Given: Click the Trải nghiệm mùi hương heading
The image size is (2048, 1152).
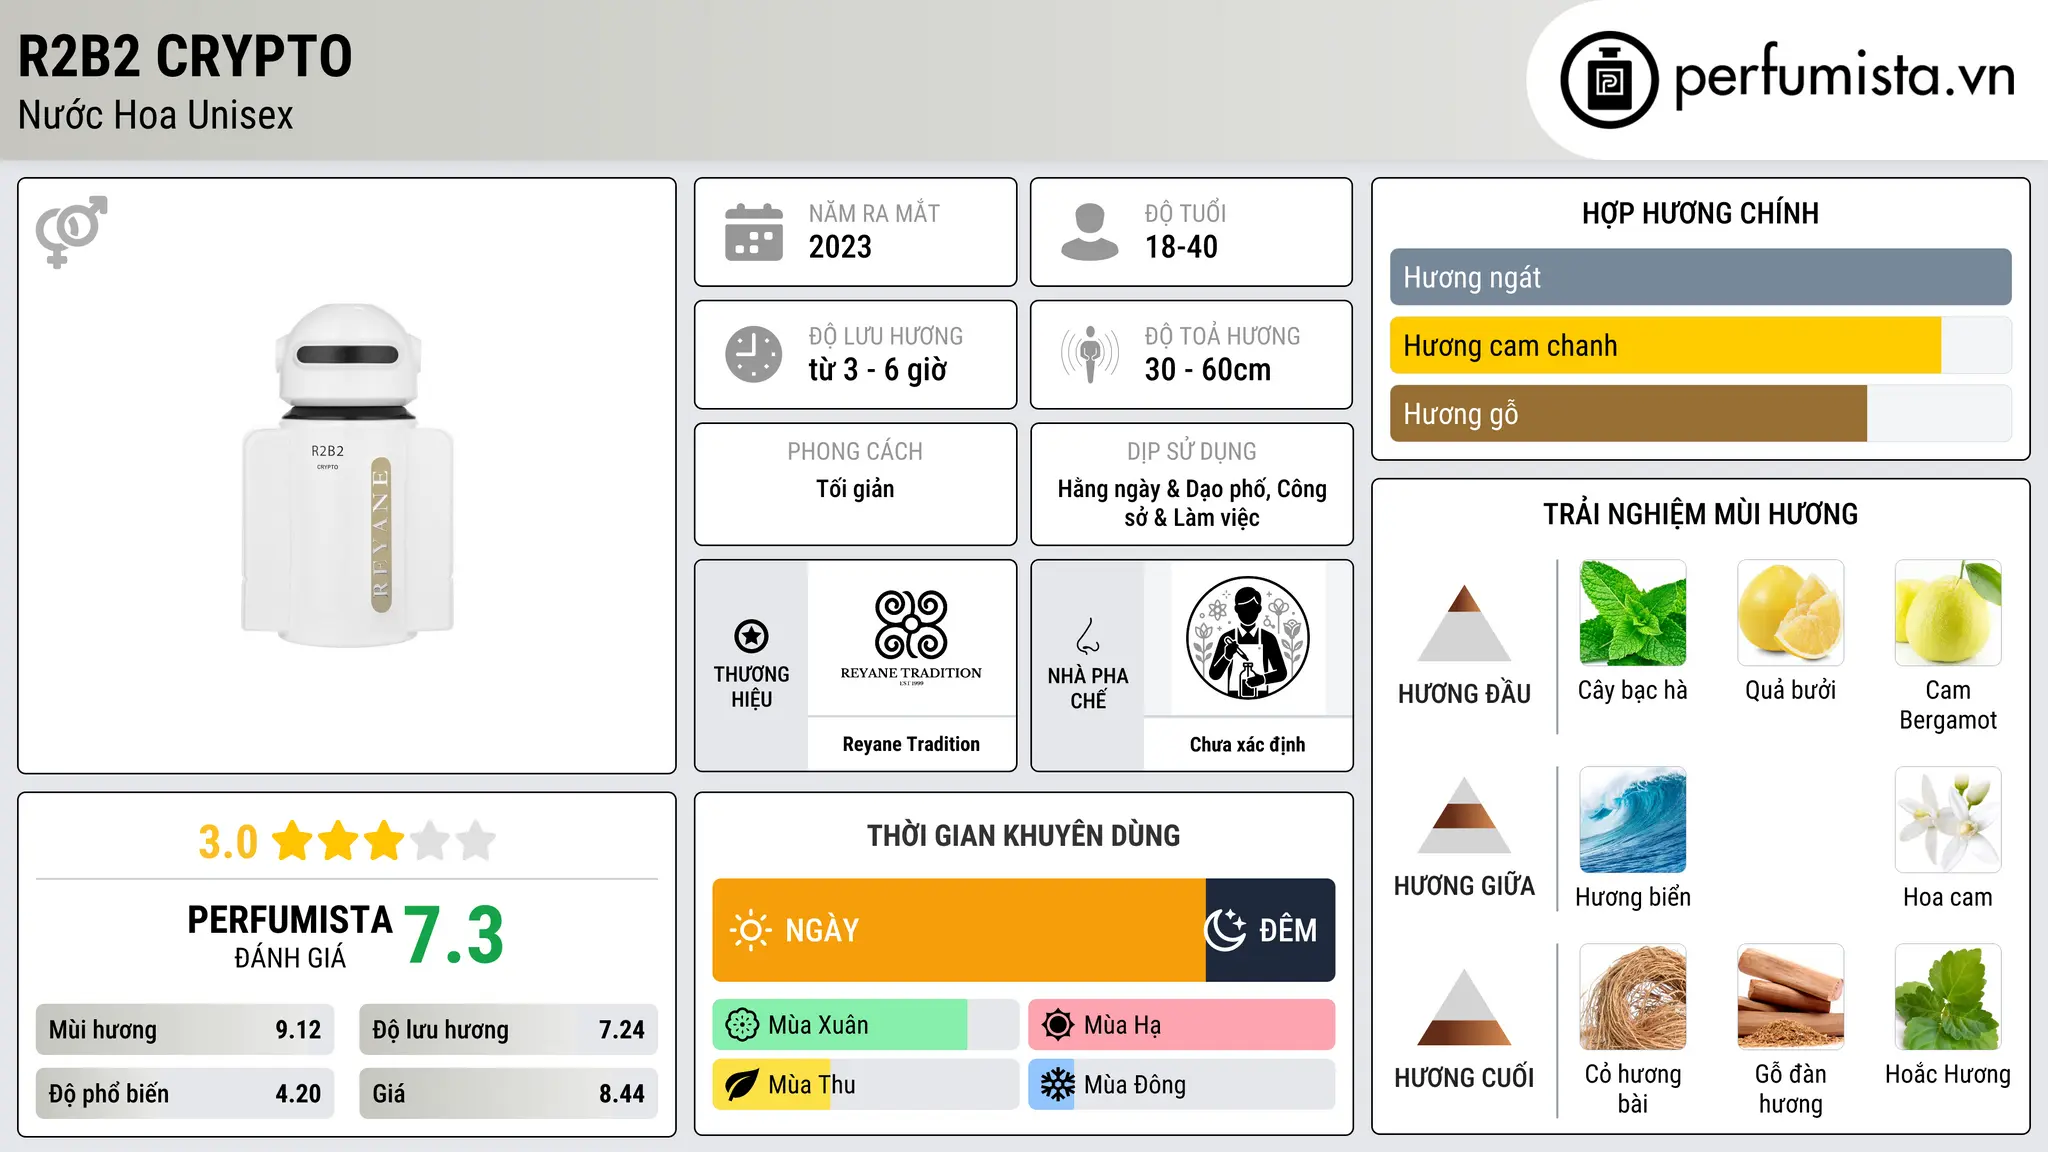Looking at the screenshot, I should click(x=1700, y=514).
